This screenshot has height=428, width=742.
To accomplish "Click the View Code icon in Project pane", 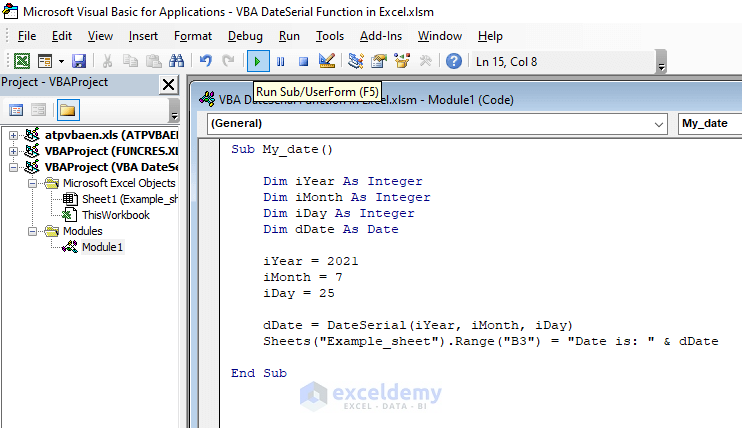I will click(x=16, y=110).
